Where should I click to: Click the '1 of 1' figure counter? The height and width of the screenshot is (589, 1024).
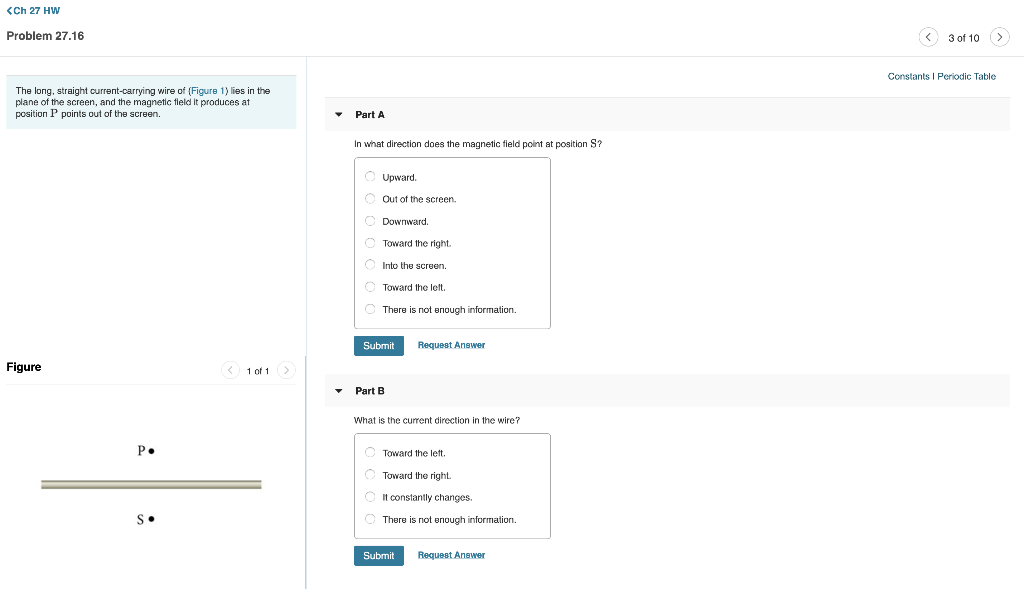pyautogui.click(x=258, y=371)
